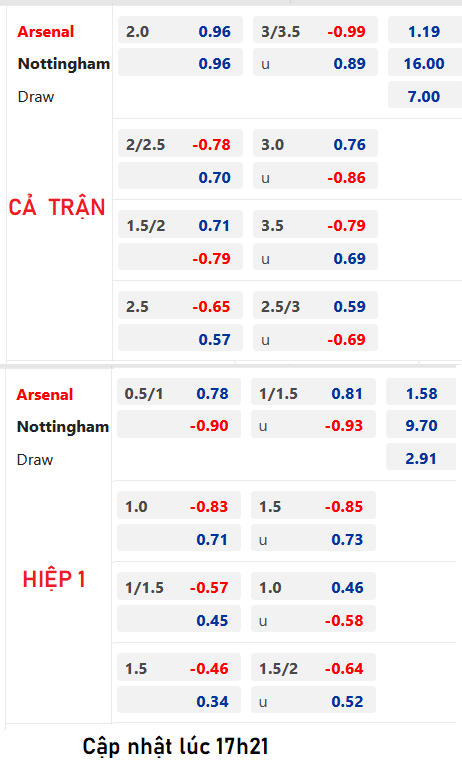Viewport: 462px width, 766px height.
Task: Select first-half Draw odds 2.91
Action: (421, 458)
